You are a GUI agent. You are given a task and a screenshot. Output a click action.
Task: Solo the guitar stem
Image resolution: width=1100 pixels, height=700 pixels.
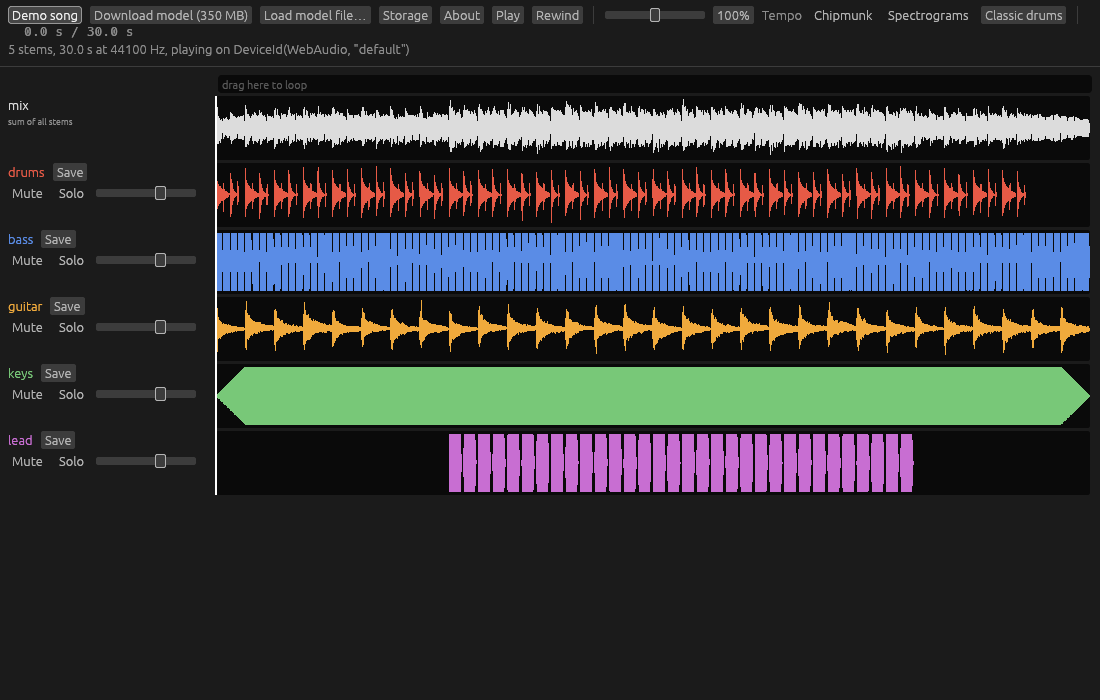pos(71,328)
